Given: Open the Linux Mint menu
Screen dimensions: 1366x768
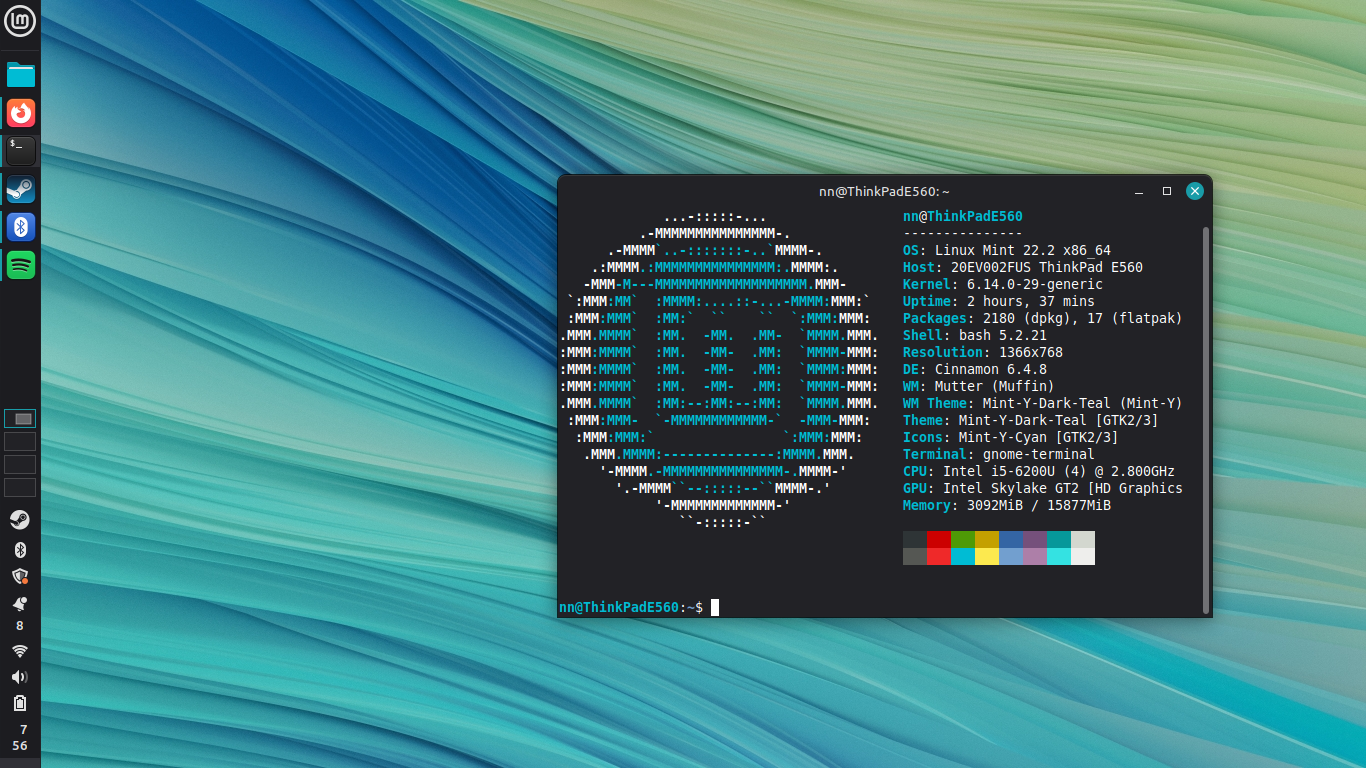Looking at the screenshot, I should pos(20,20).
